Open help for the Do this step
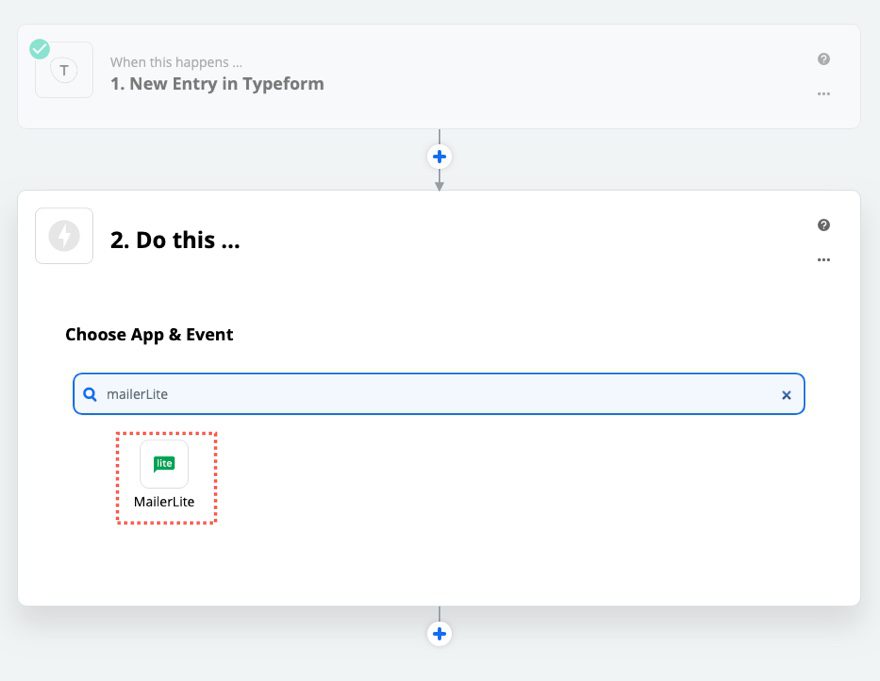The height and width of the screenshot is (681, 880). [823, 224]
